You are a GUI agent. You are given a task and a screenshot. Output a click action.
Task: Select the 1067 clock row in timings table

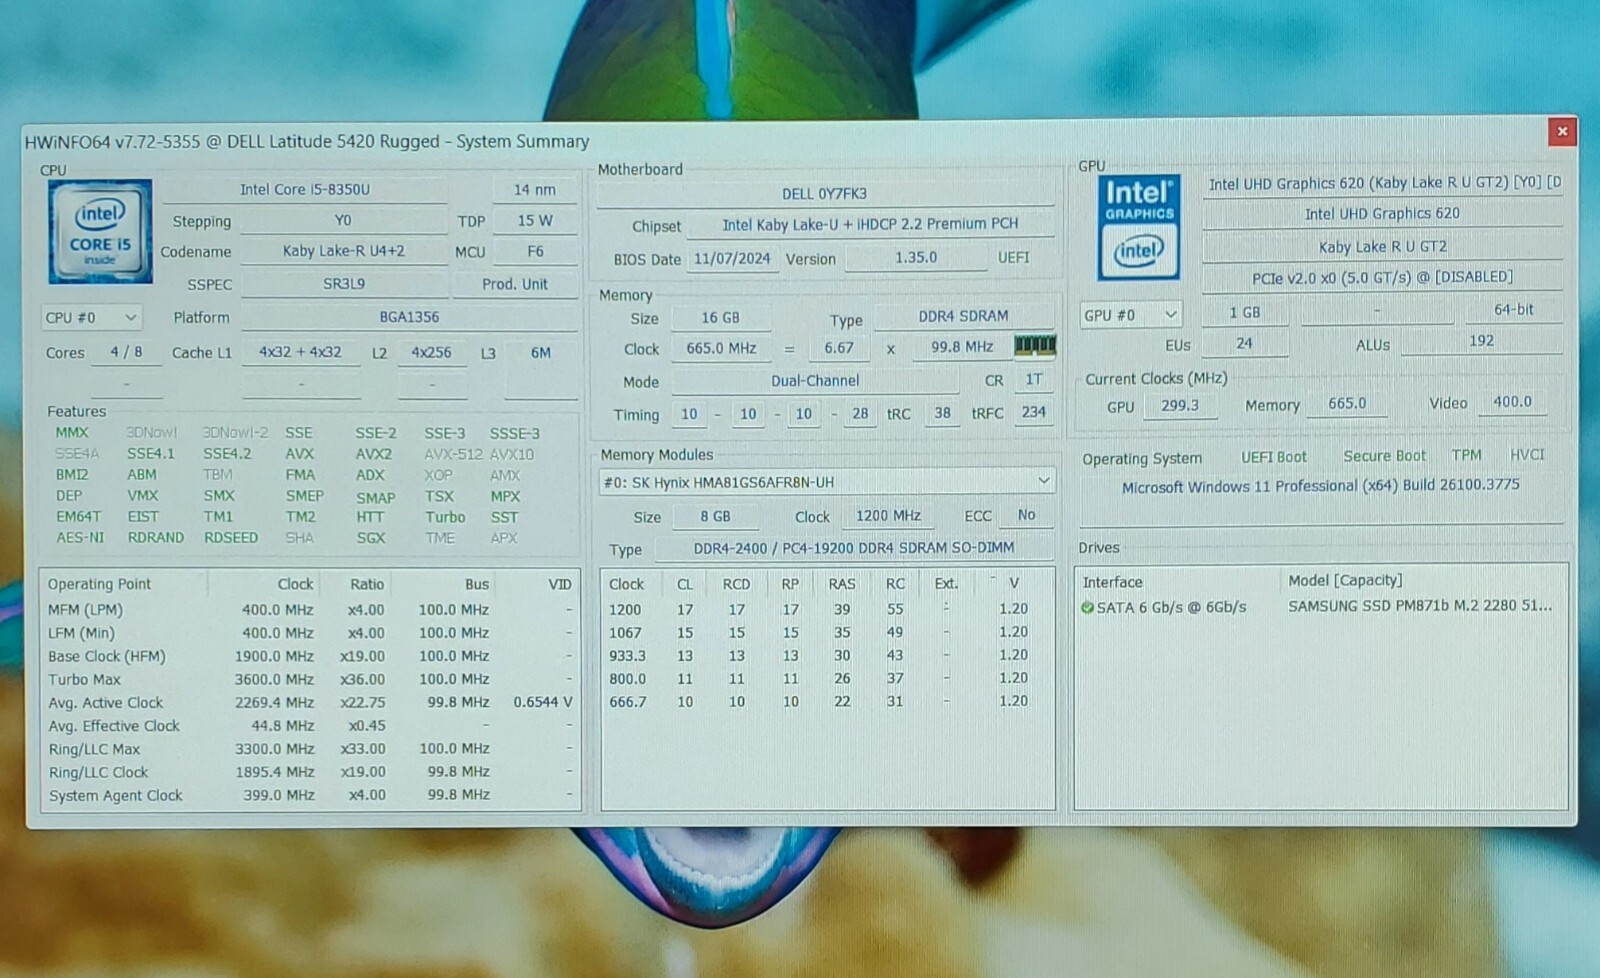827,632
